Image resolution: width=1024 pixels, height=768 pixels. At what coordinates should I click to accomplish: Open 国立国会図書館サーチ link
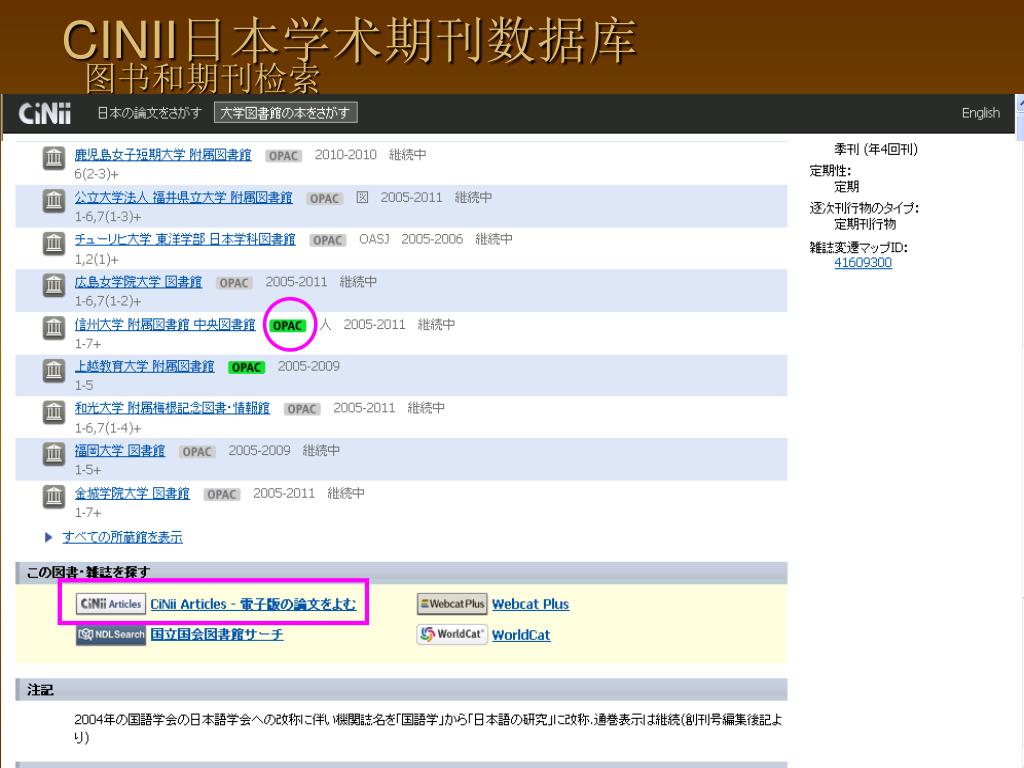217,634
